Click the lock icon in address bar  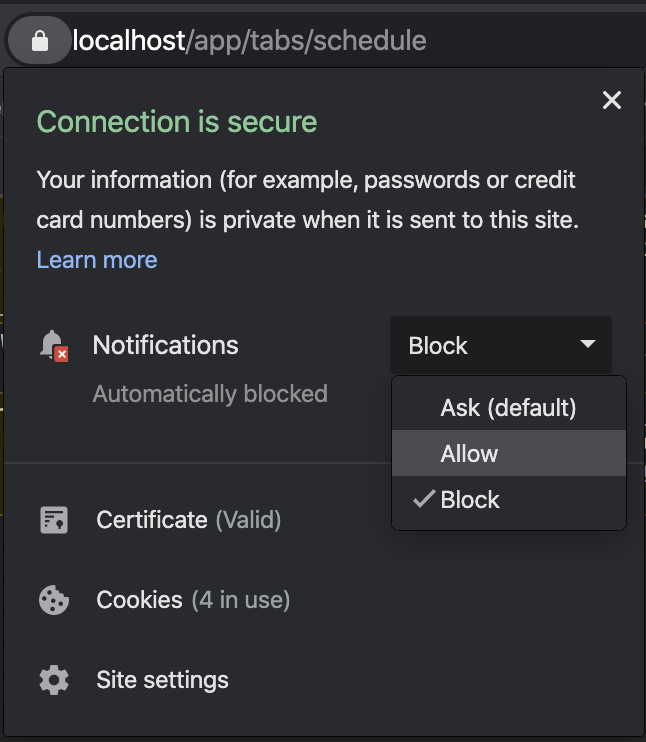tap(40, 41)
